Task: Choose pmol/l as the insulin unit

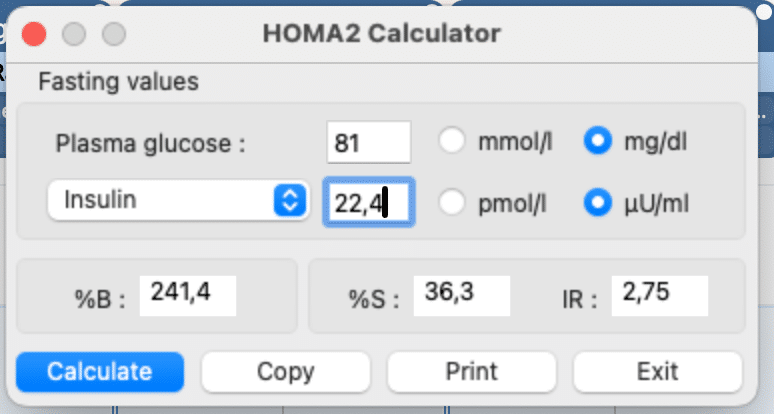Action: tap(453, 203)
